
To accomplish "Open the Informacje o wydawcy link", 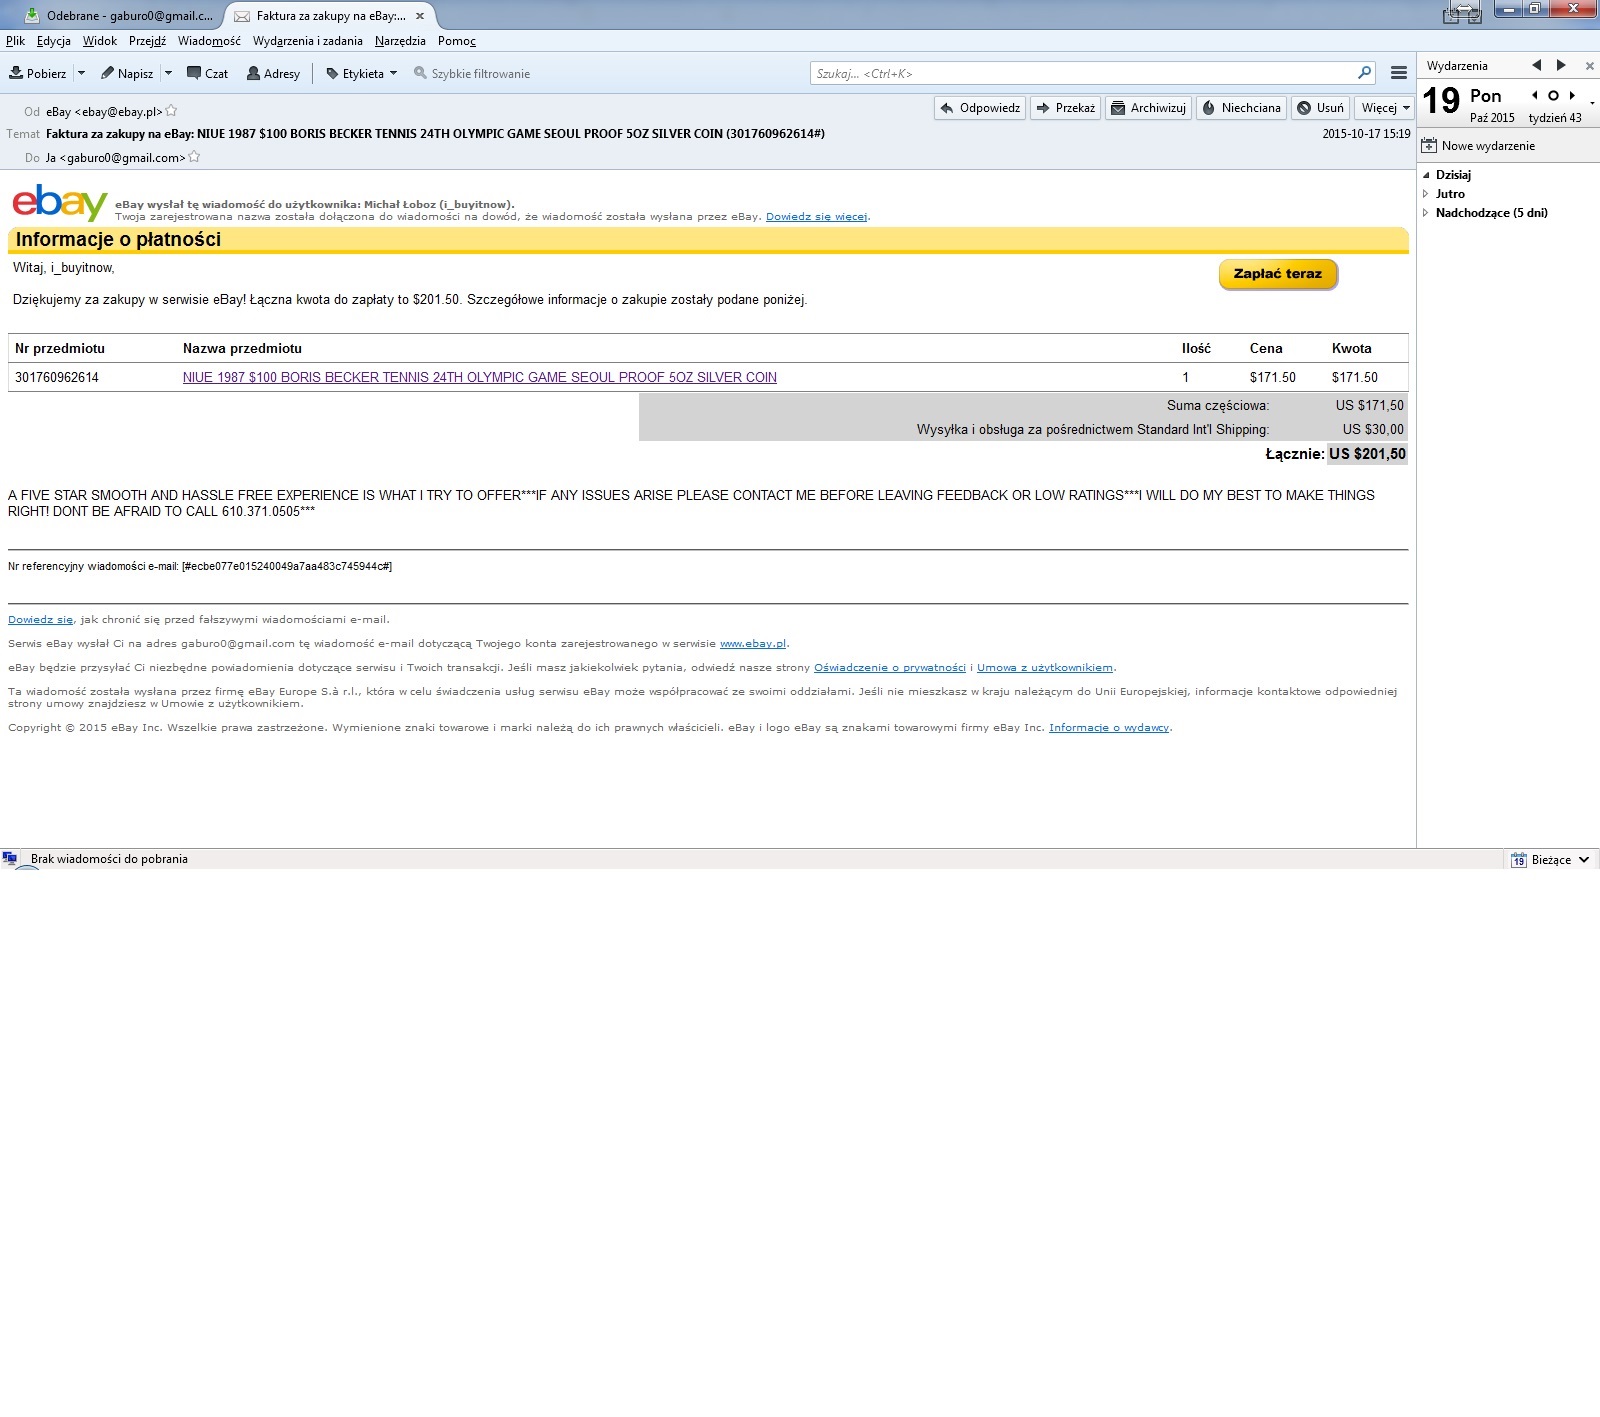I will click(x=1109, y=727).
